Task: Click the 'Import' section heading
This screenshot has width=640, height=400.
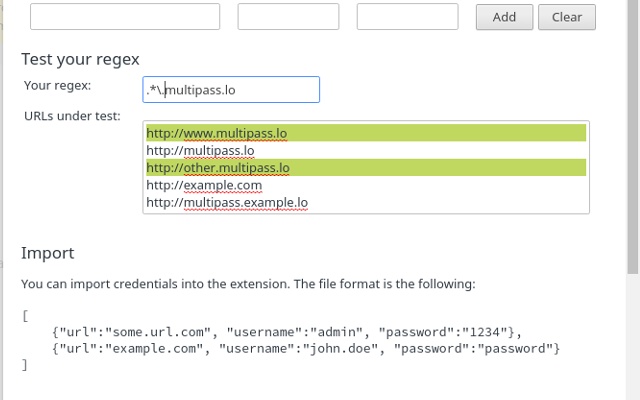Action: [x=47, y=253]
